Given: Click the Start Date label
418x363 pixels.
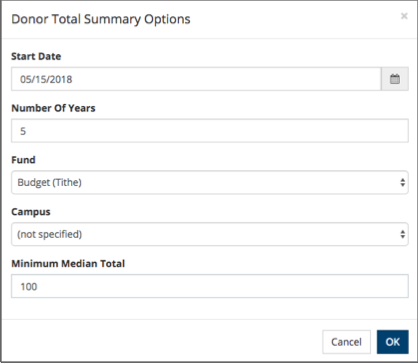Looking at the screenshot, I should tap(36, 56).
